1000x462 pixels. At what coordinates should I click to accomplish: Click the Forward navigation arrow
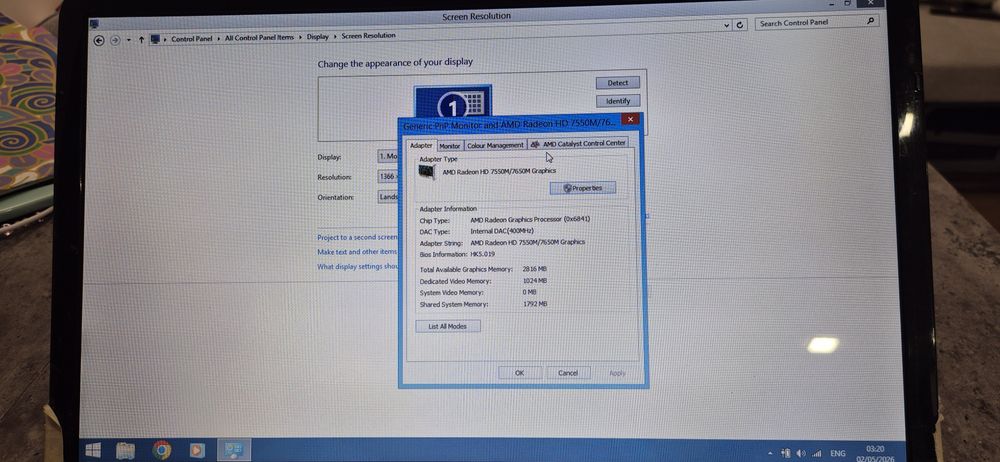click(115, 40)
